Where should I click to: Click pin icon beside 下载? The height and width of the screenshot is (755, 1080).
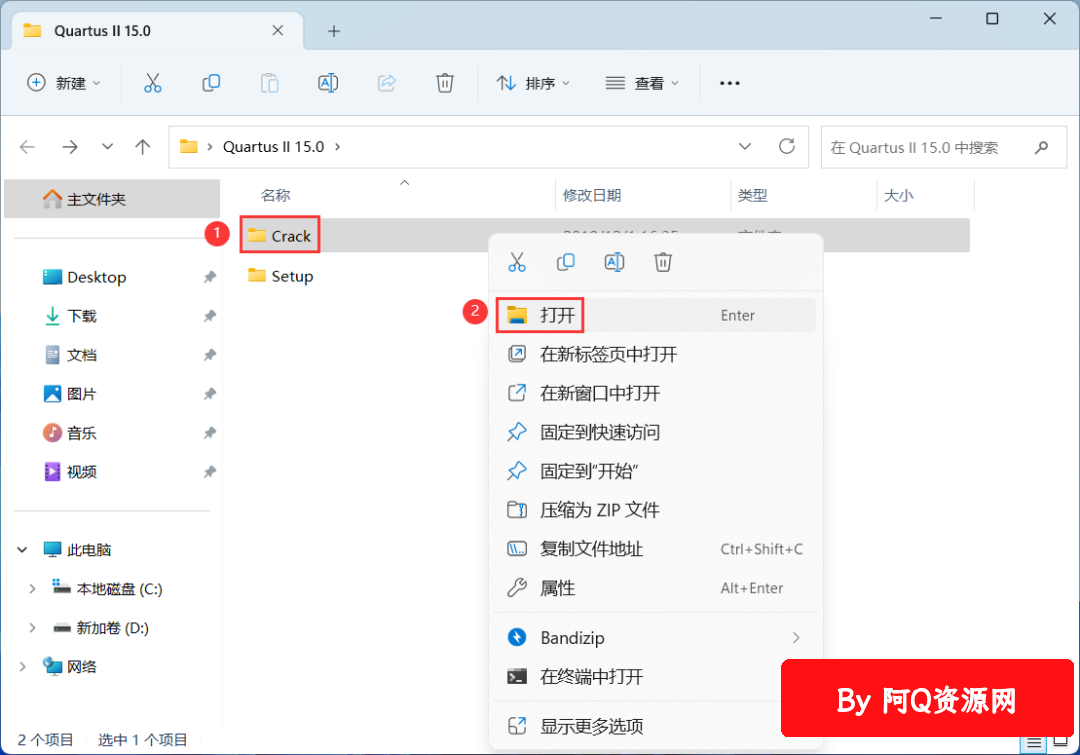click(209, 316)
